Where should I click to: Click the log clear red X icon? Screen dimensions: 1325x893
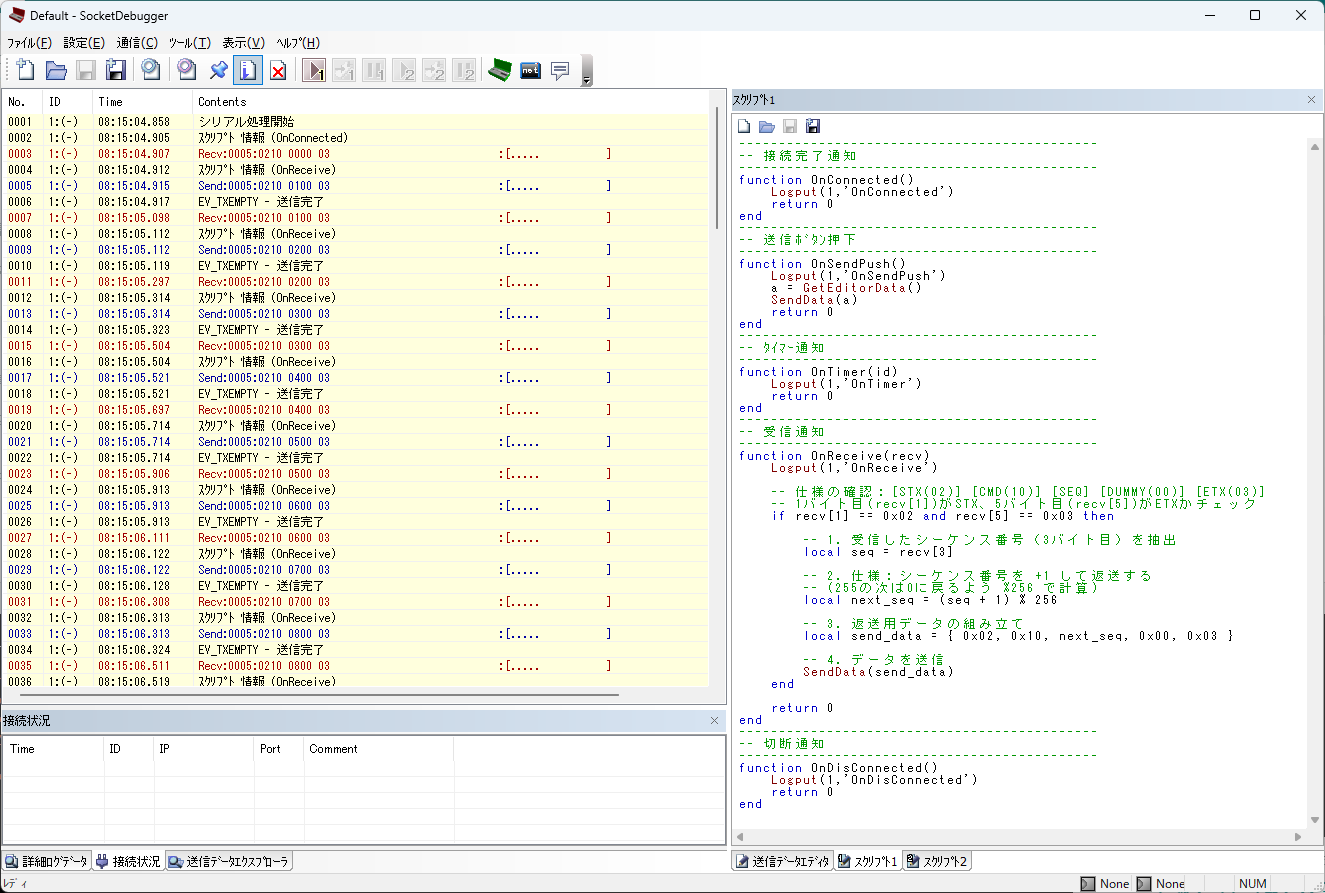pyautogui.click(x=278, y=70)
